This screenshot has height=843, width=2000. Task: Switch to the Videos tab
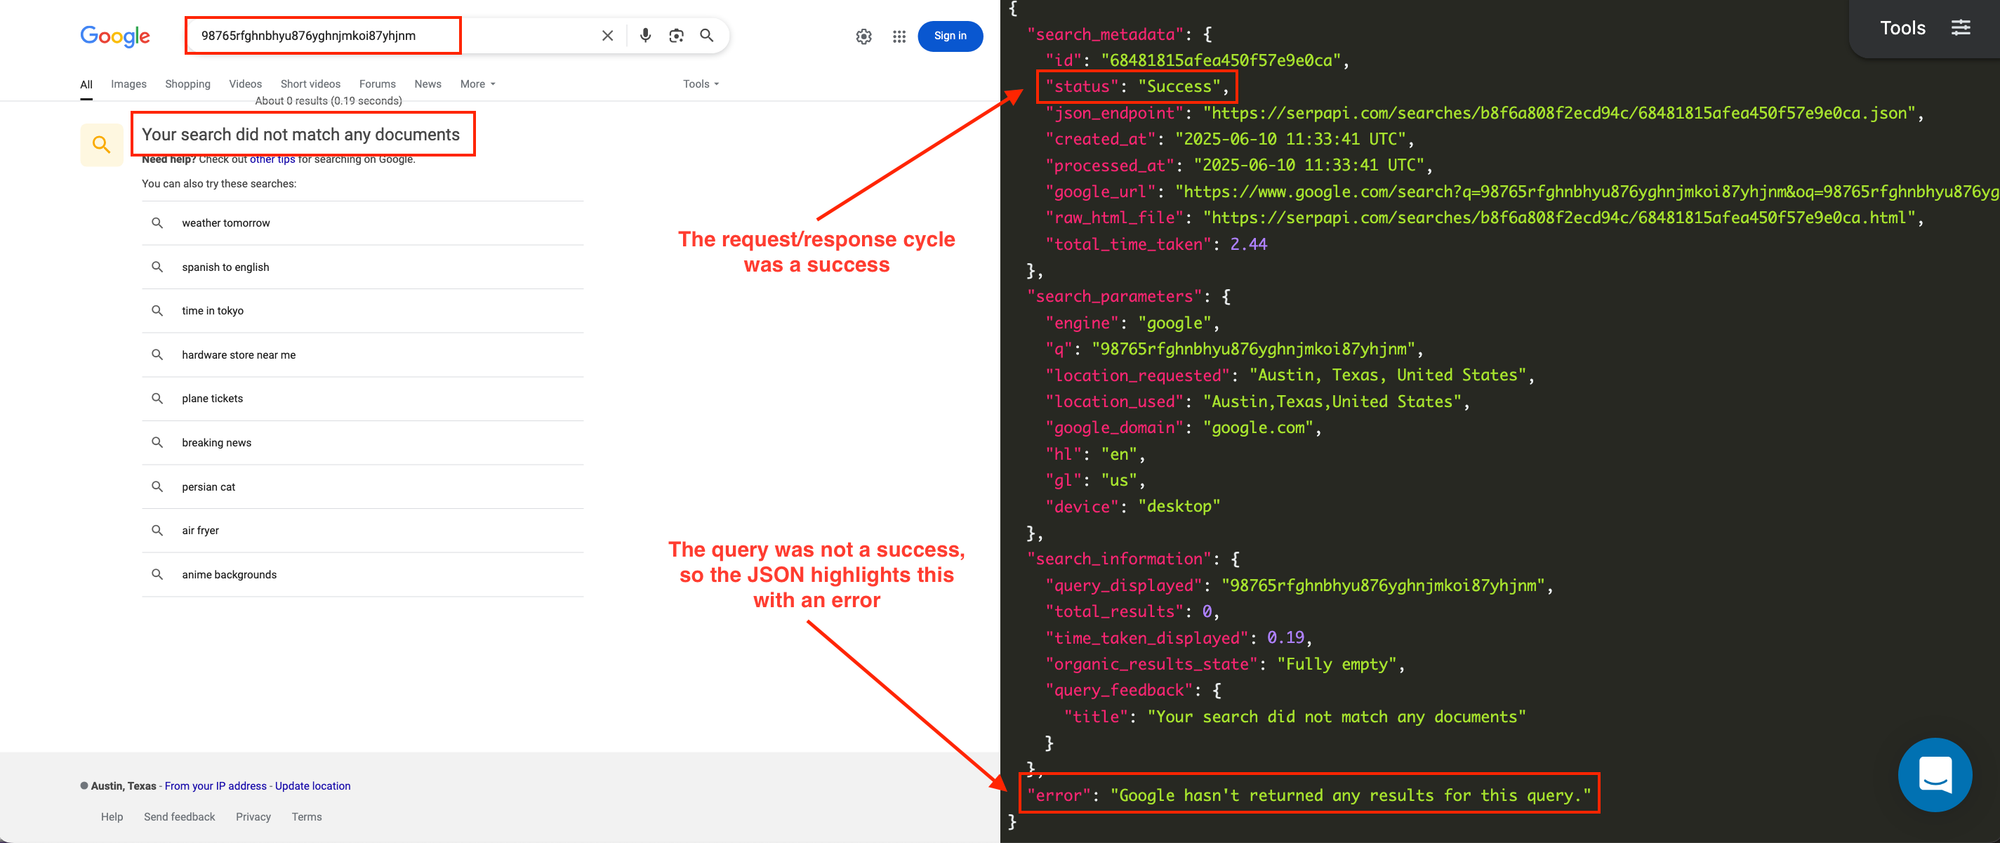coord(245,84)
